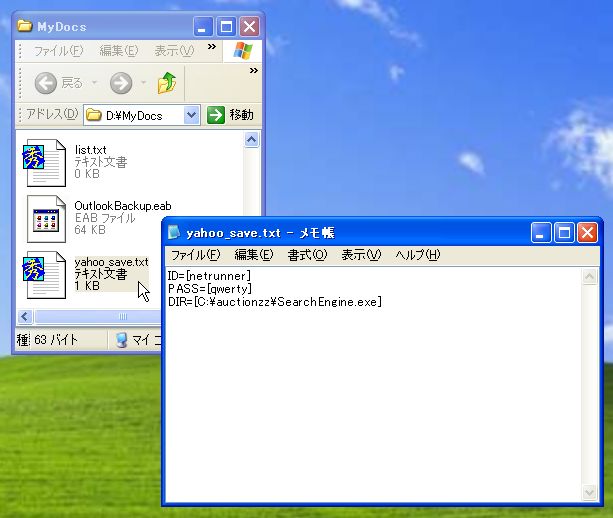This screenshot has height=518, width=613.
Task: Click left arrow of MyDocs horizontal scrollbar
Action: pyautogui.click(x=25, y=316)
